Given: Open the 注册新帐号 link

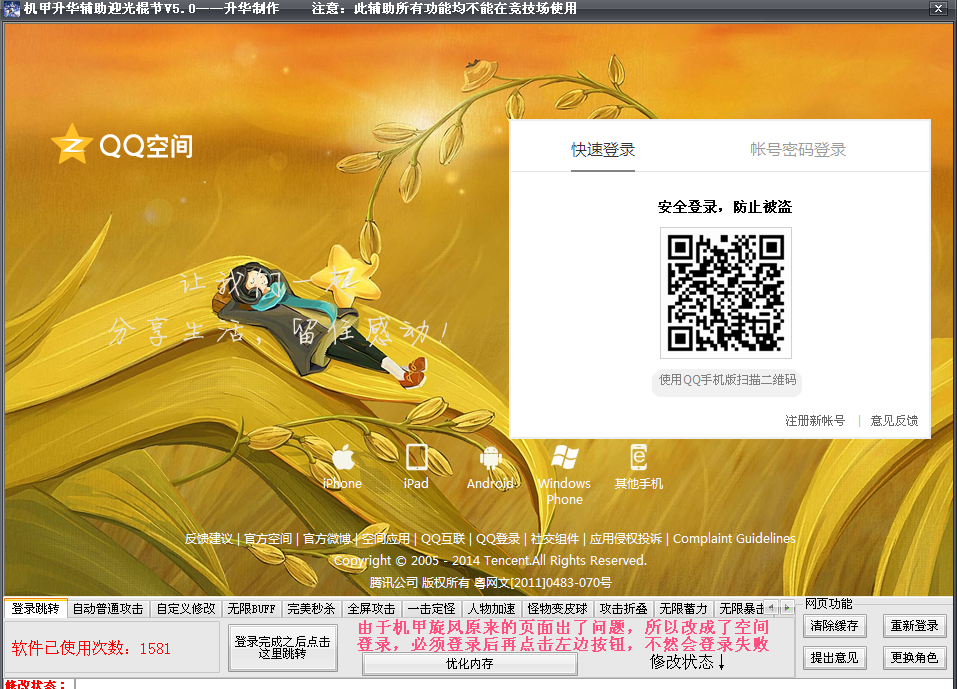Looking at the screenshot, I should tap(815, 420).
